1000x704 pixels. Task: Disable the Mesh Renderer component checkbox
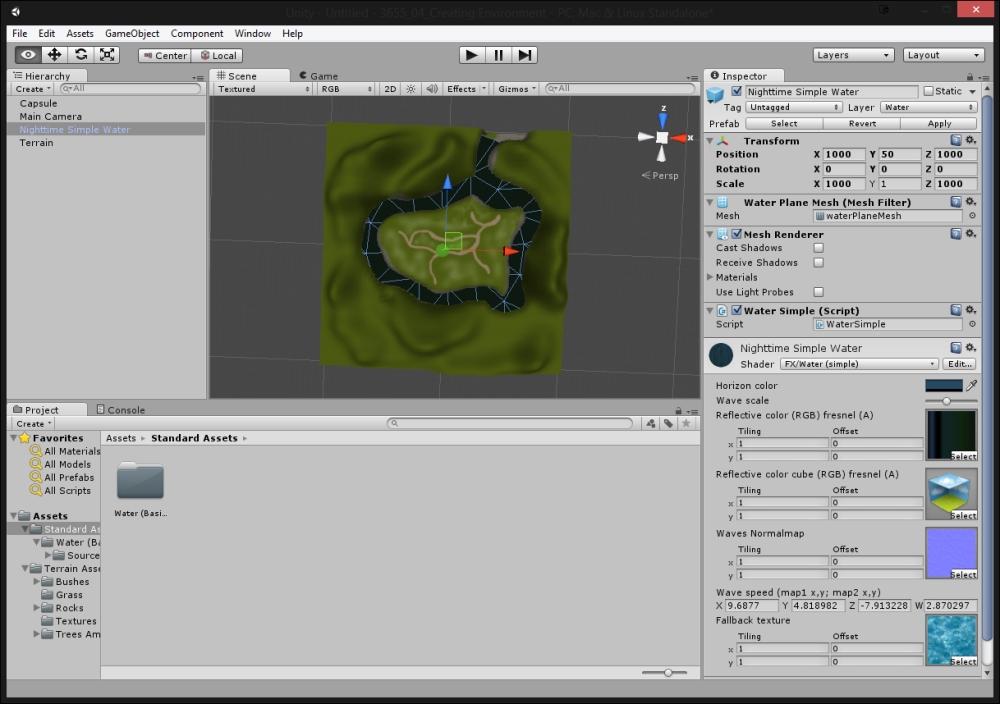(737, 234)
